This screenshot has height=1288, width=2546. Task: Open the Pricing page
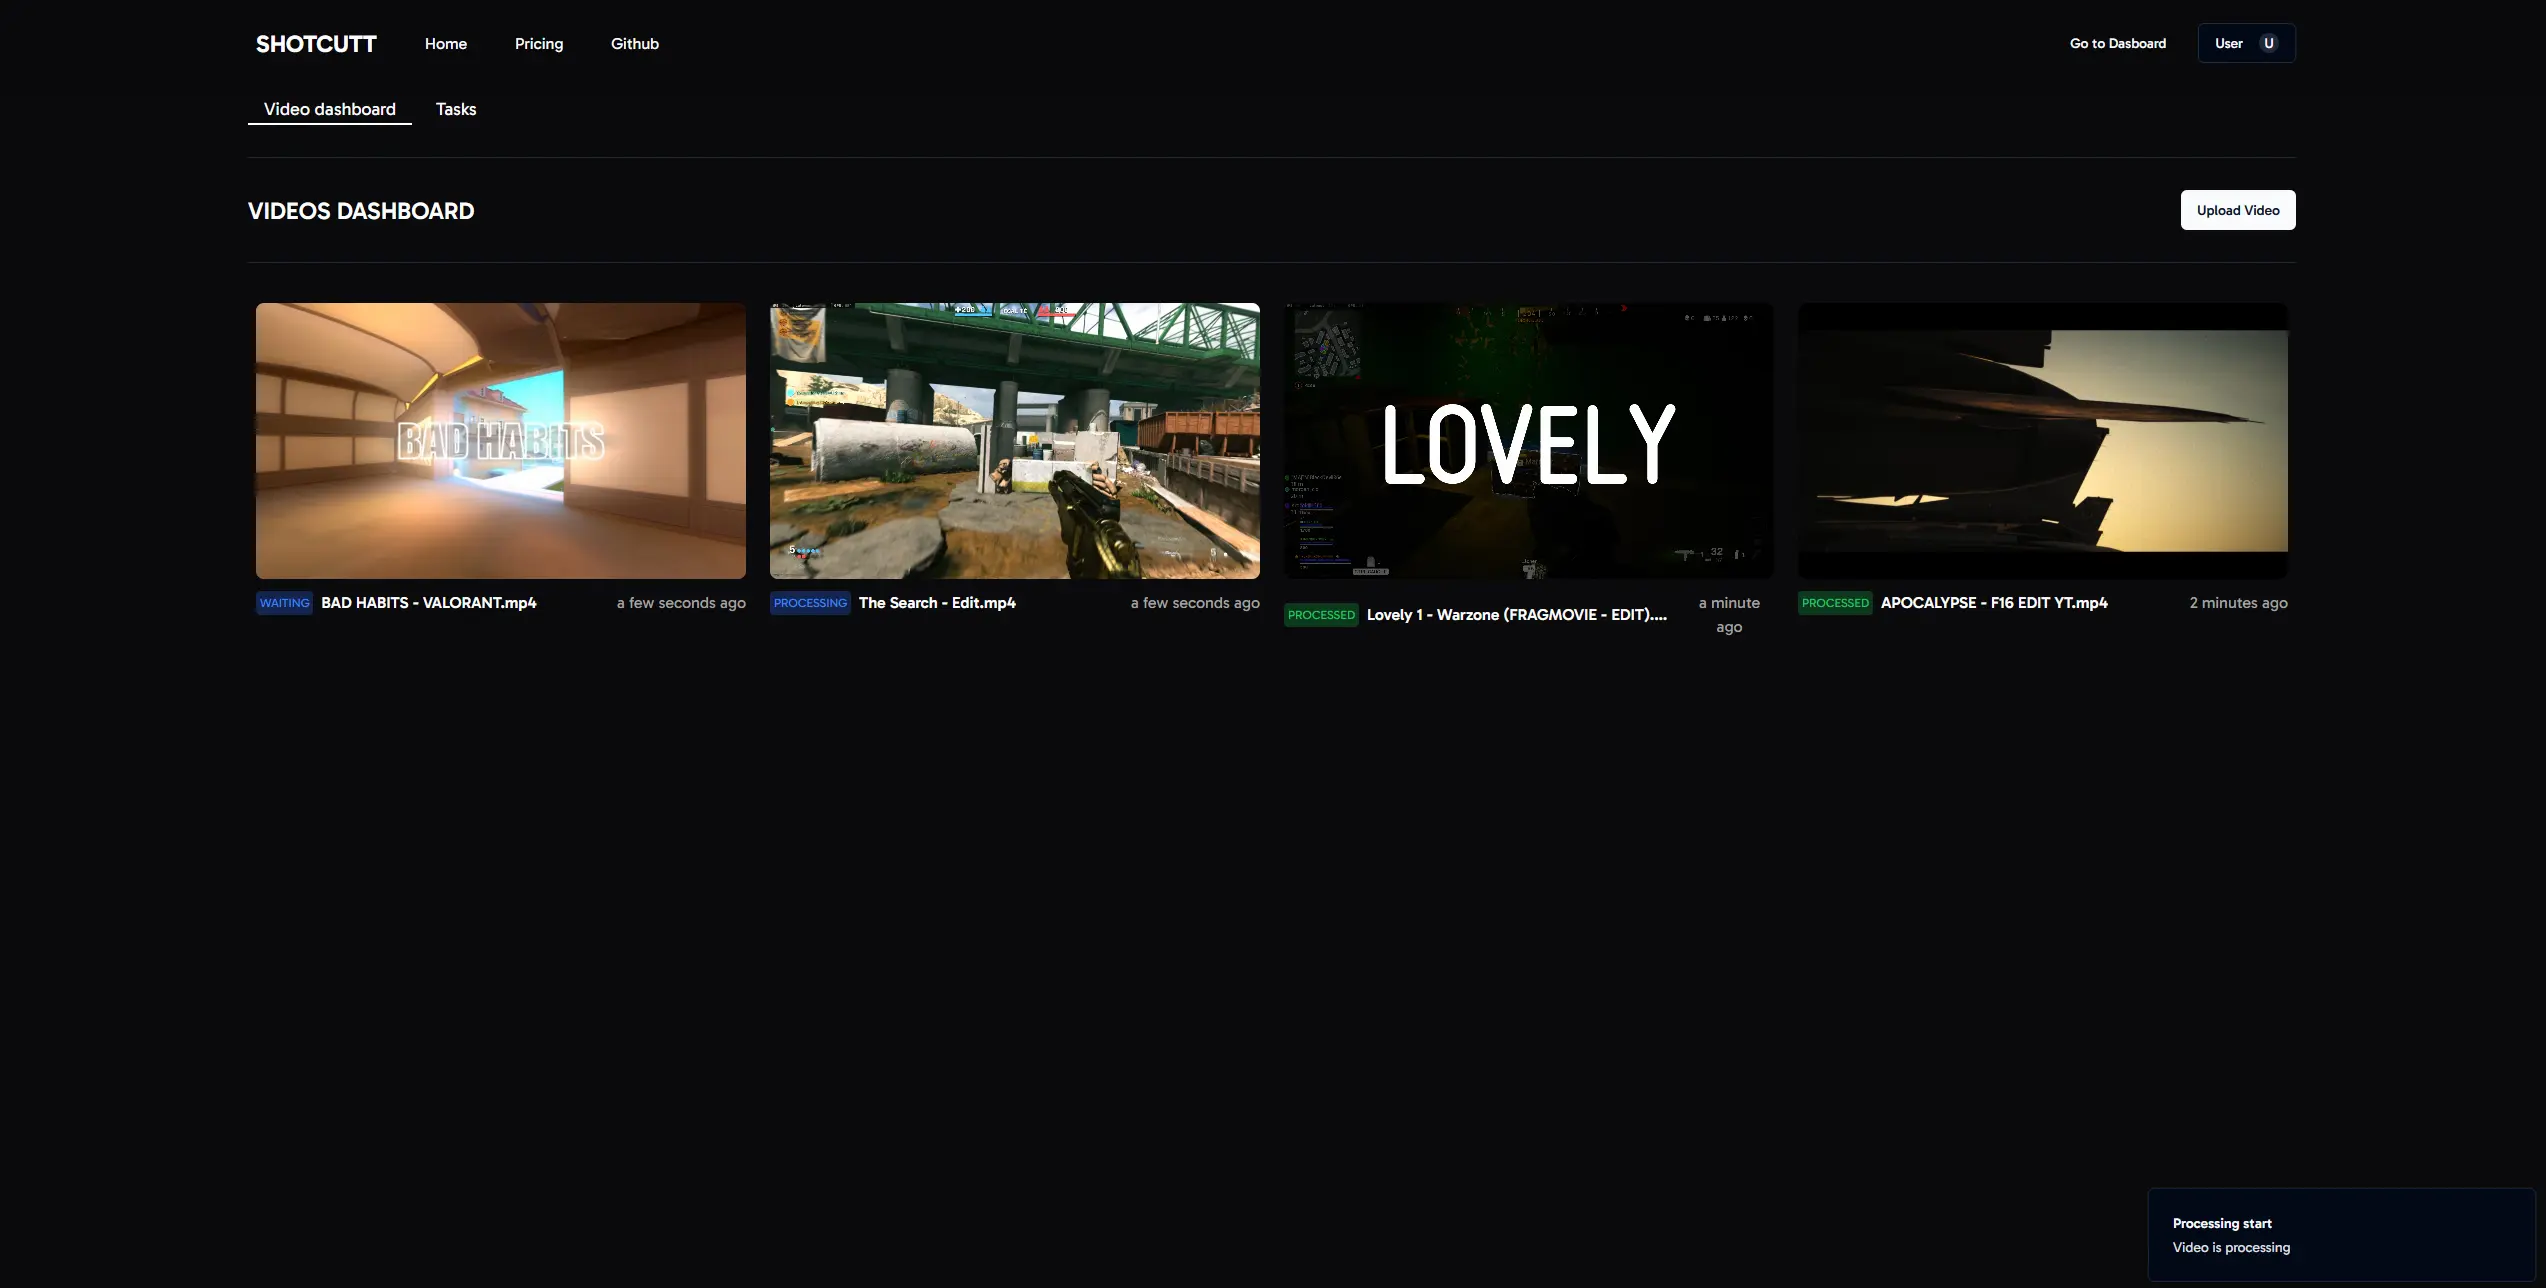click(x=539, y=43)
